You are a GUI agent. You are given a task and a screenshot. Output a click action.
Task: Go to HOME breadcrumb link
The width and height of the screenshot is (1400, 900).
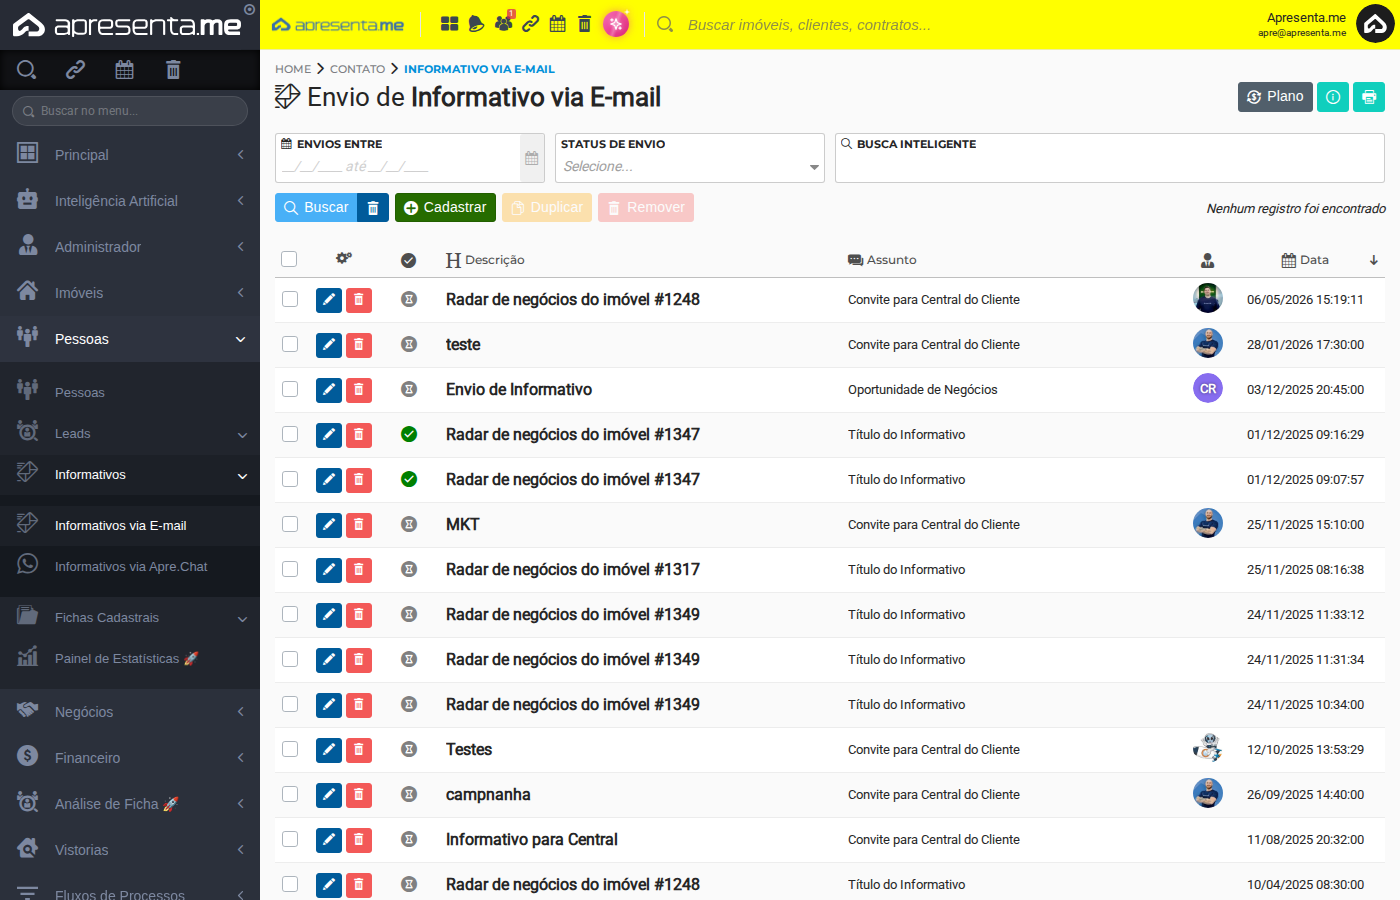tap(293, 69)
